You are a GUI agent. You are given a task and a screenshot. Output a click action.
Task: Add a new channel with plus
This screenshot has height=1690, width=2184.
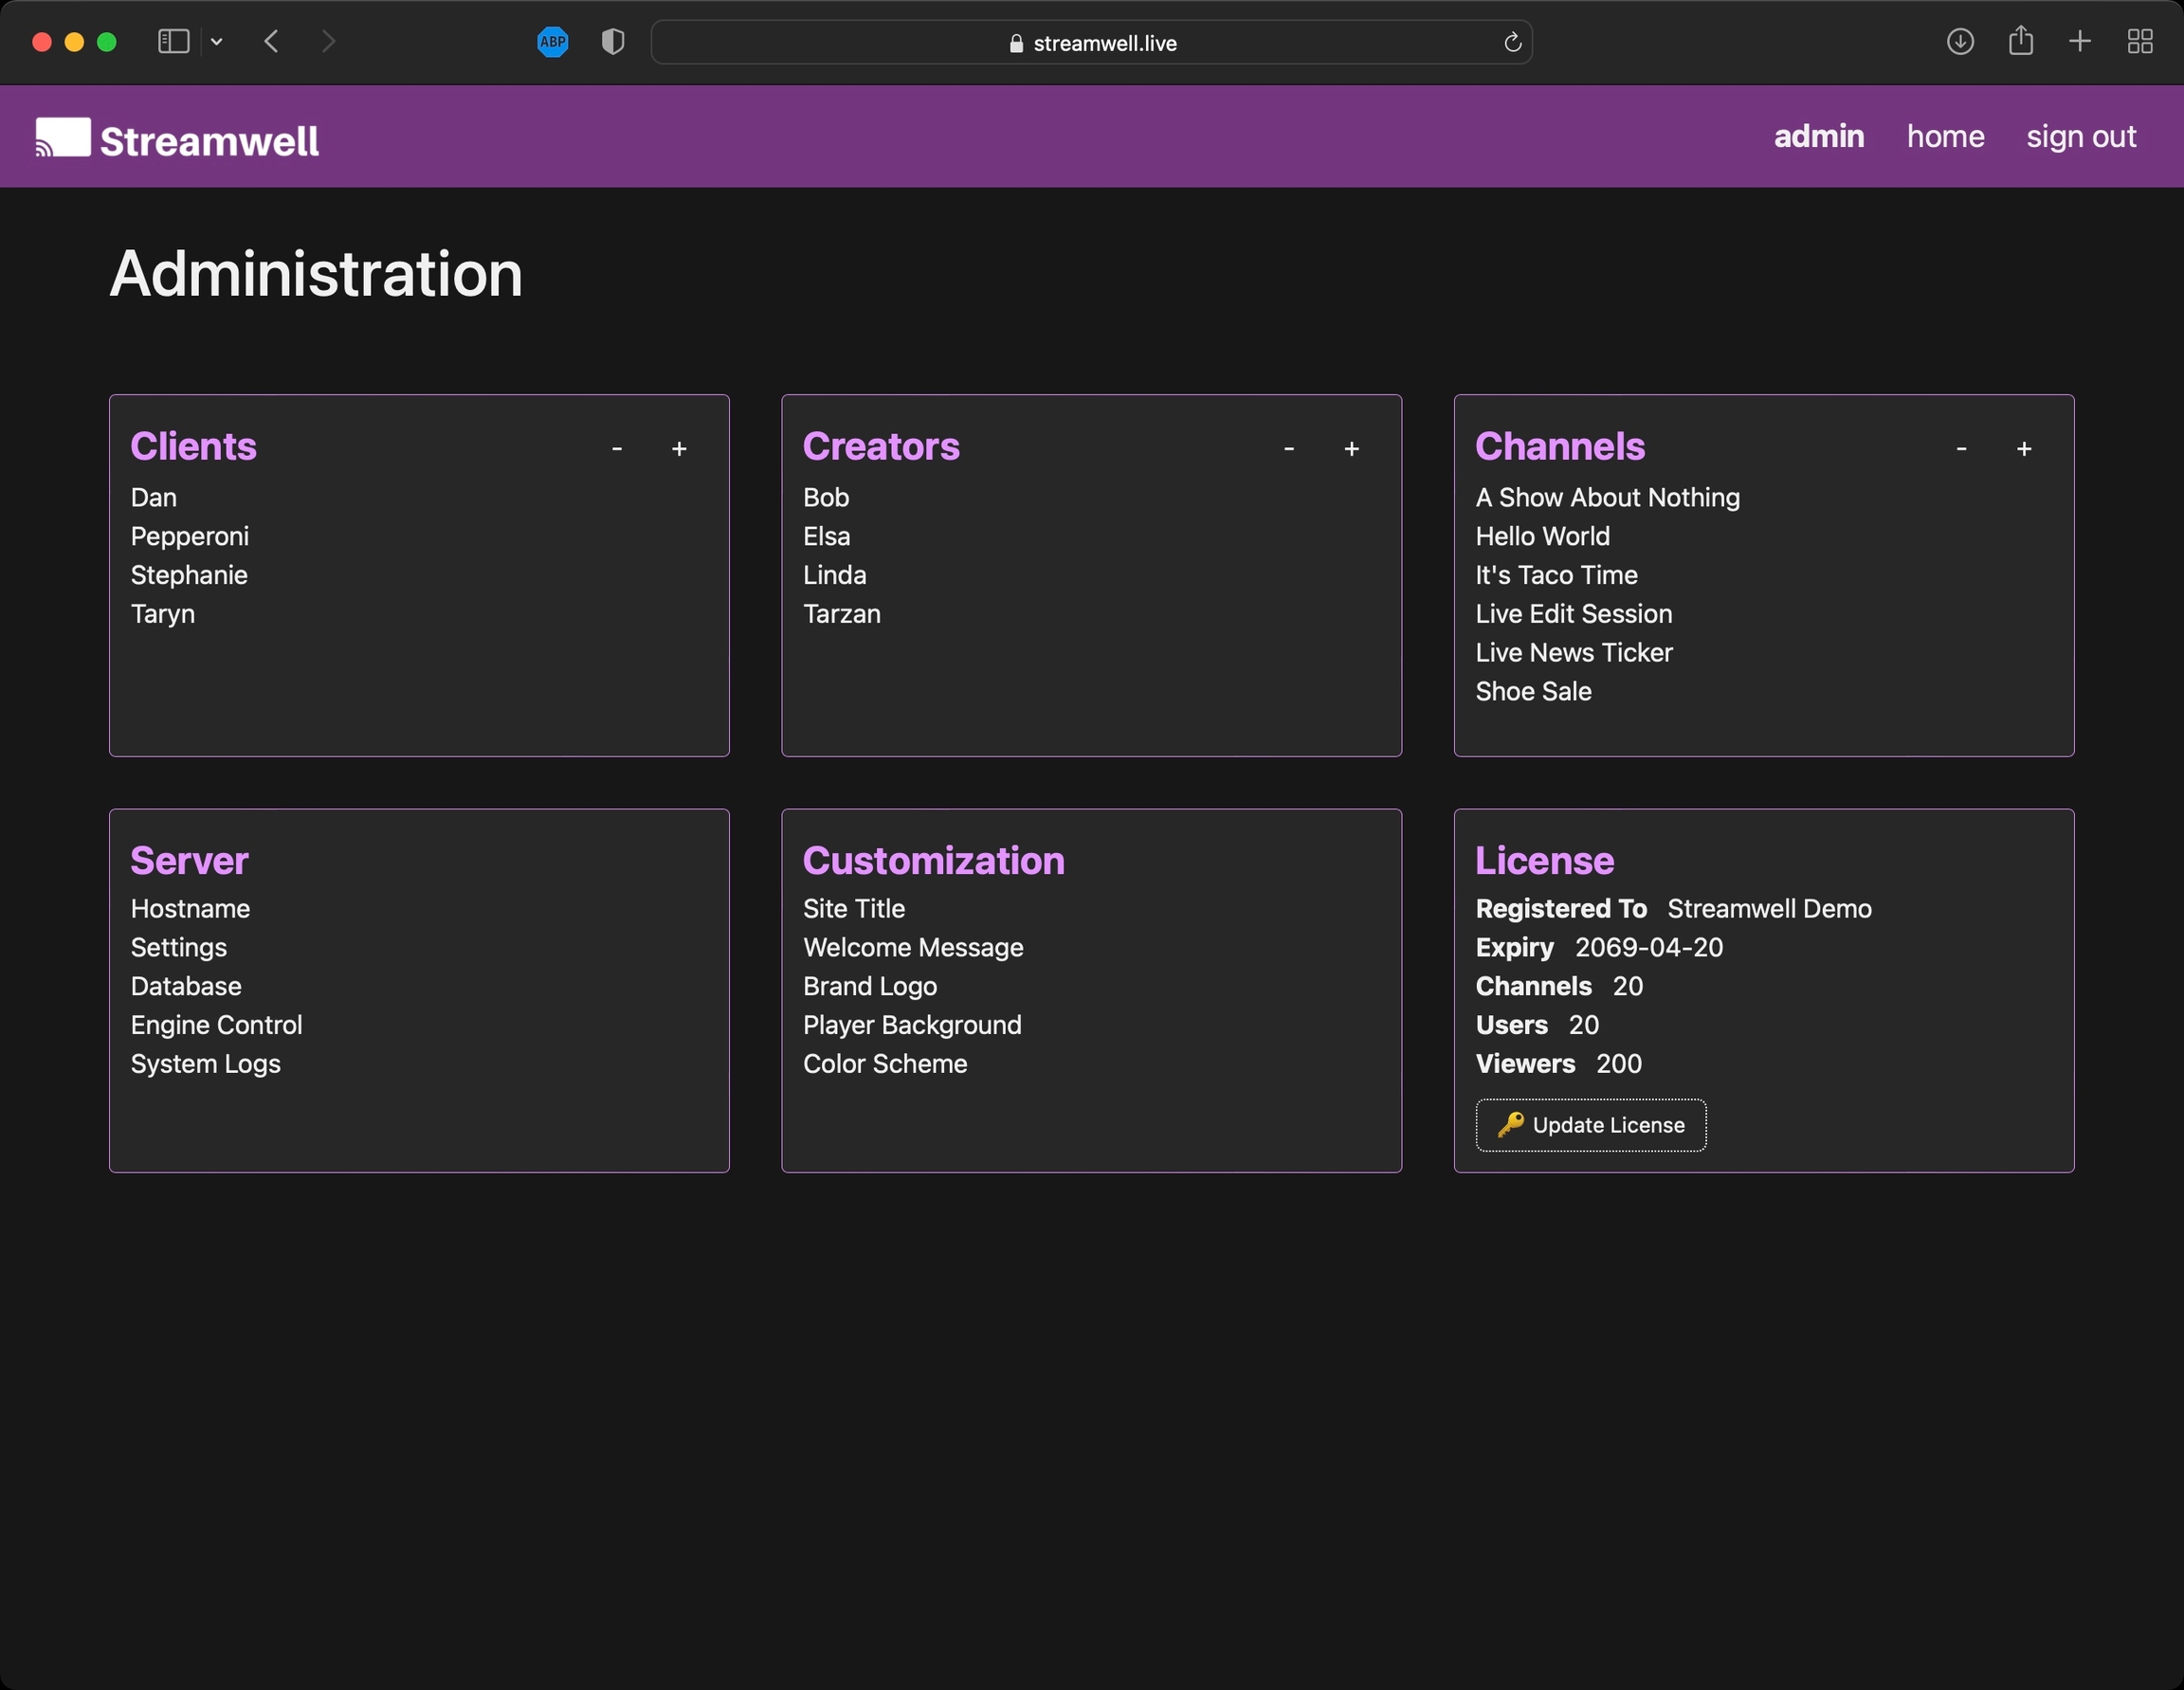(2023, 449)
